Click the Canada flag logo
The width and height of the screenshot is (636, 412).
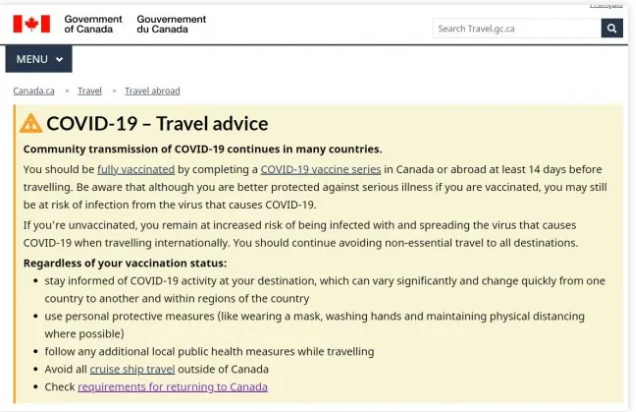(x=31, y=23)
